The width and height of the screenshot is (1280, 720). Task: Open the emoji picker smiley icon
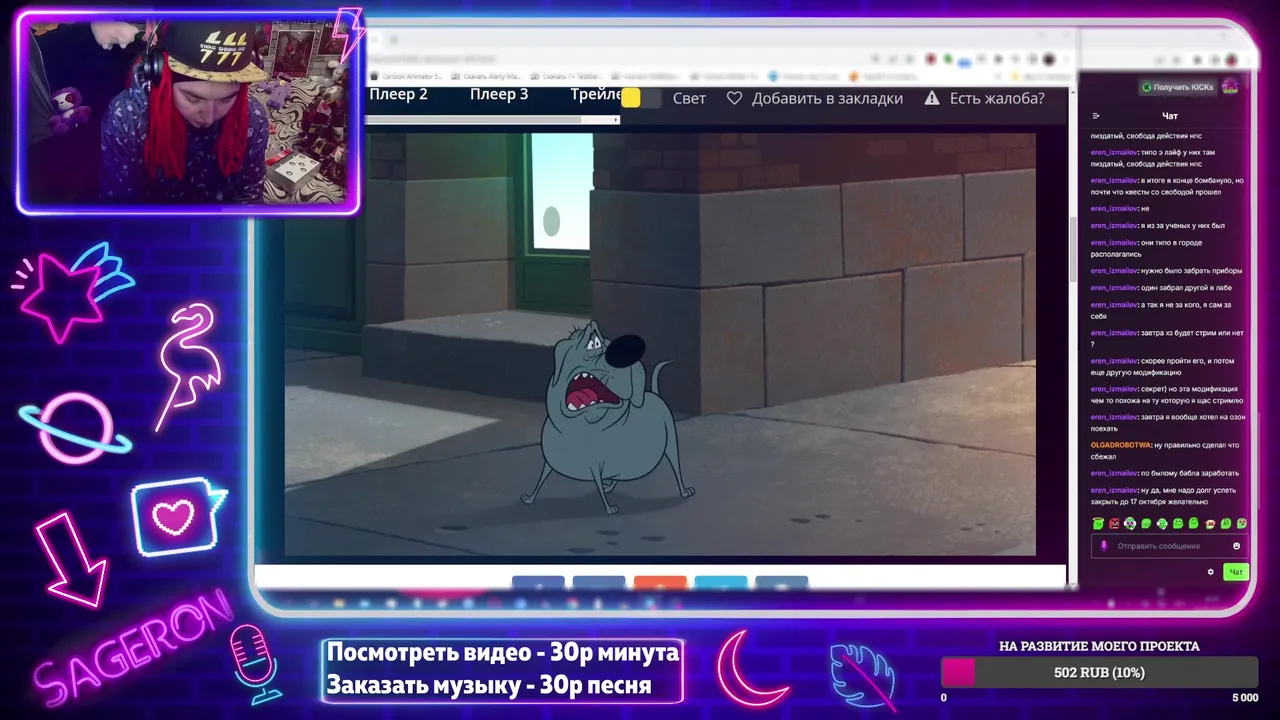[x=1236, y=546]
